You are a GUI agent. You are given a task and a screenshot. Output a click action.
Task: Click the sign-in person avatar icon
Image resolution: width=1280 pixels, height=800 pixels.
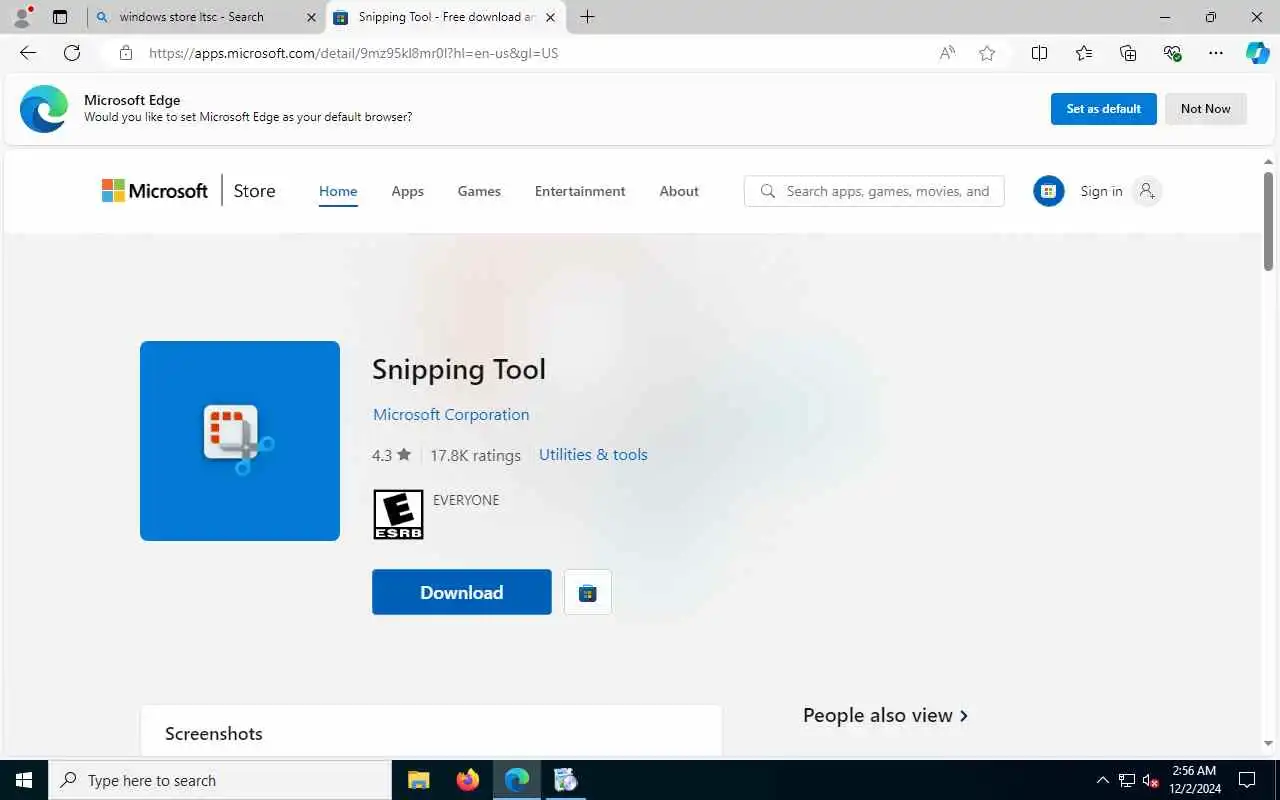[x=1147, y=191]
